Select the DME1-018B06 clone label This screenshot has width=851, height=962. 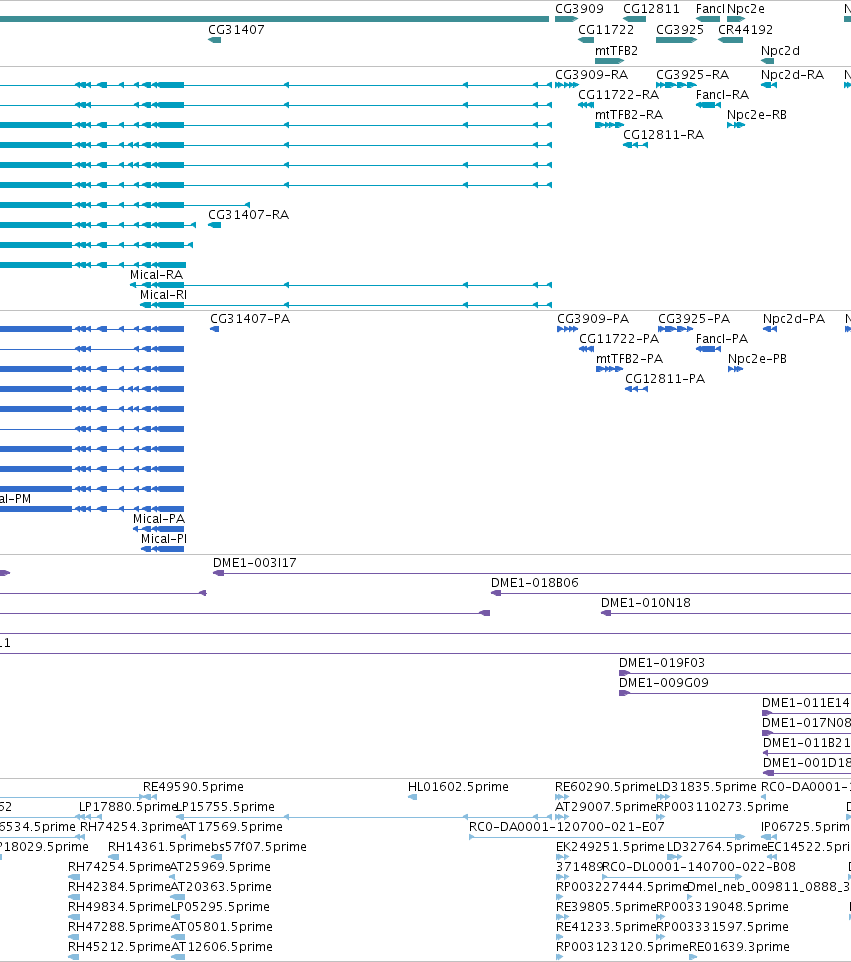pyautogui.click(x=534, y=582)
